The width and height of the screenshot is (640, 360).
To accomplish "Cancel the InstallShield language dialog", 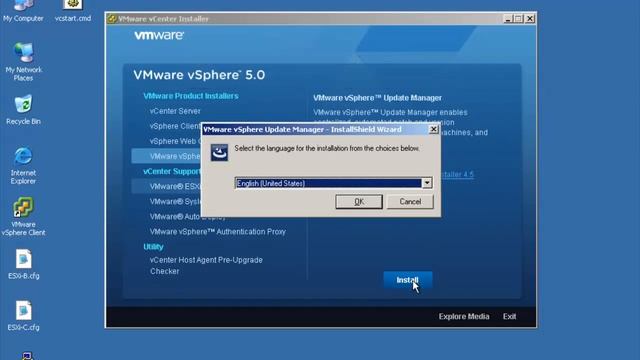I will coord(410,202).
